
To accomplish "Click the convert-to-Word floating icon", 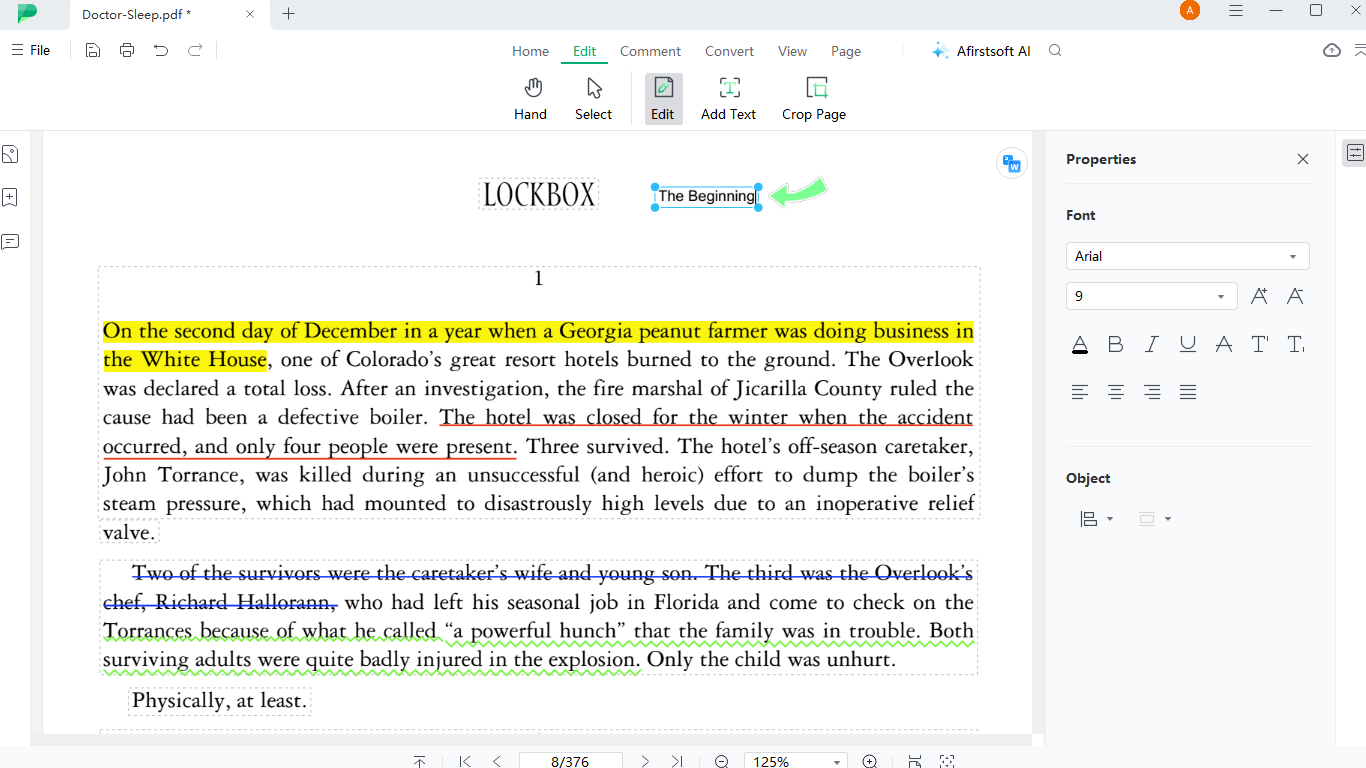I will pyautogui.click(x=1012, y=163).
